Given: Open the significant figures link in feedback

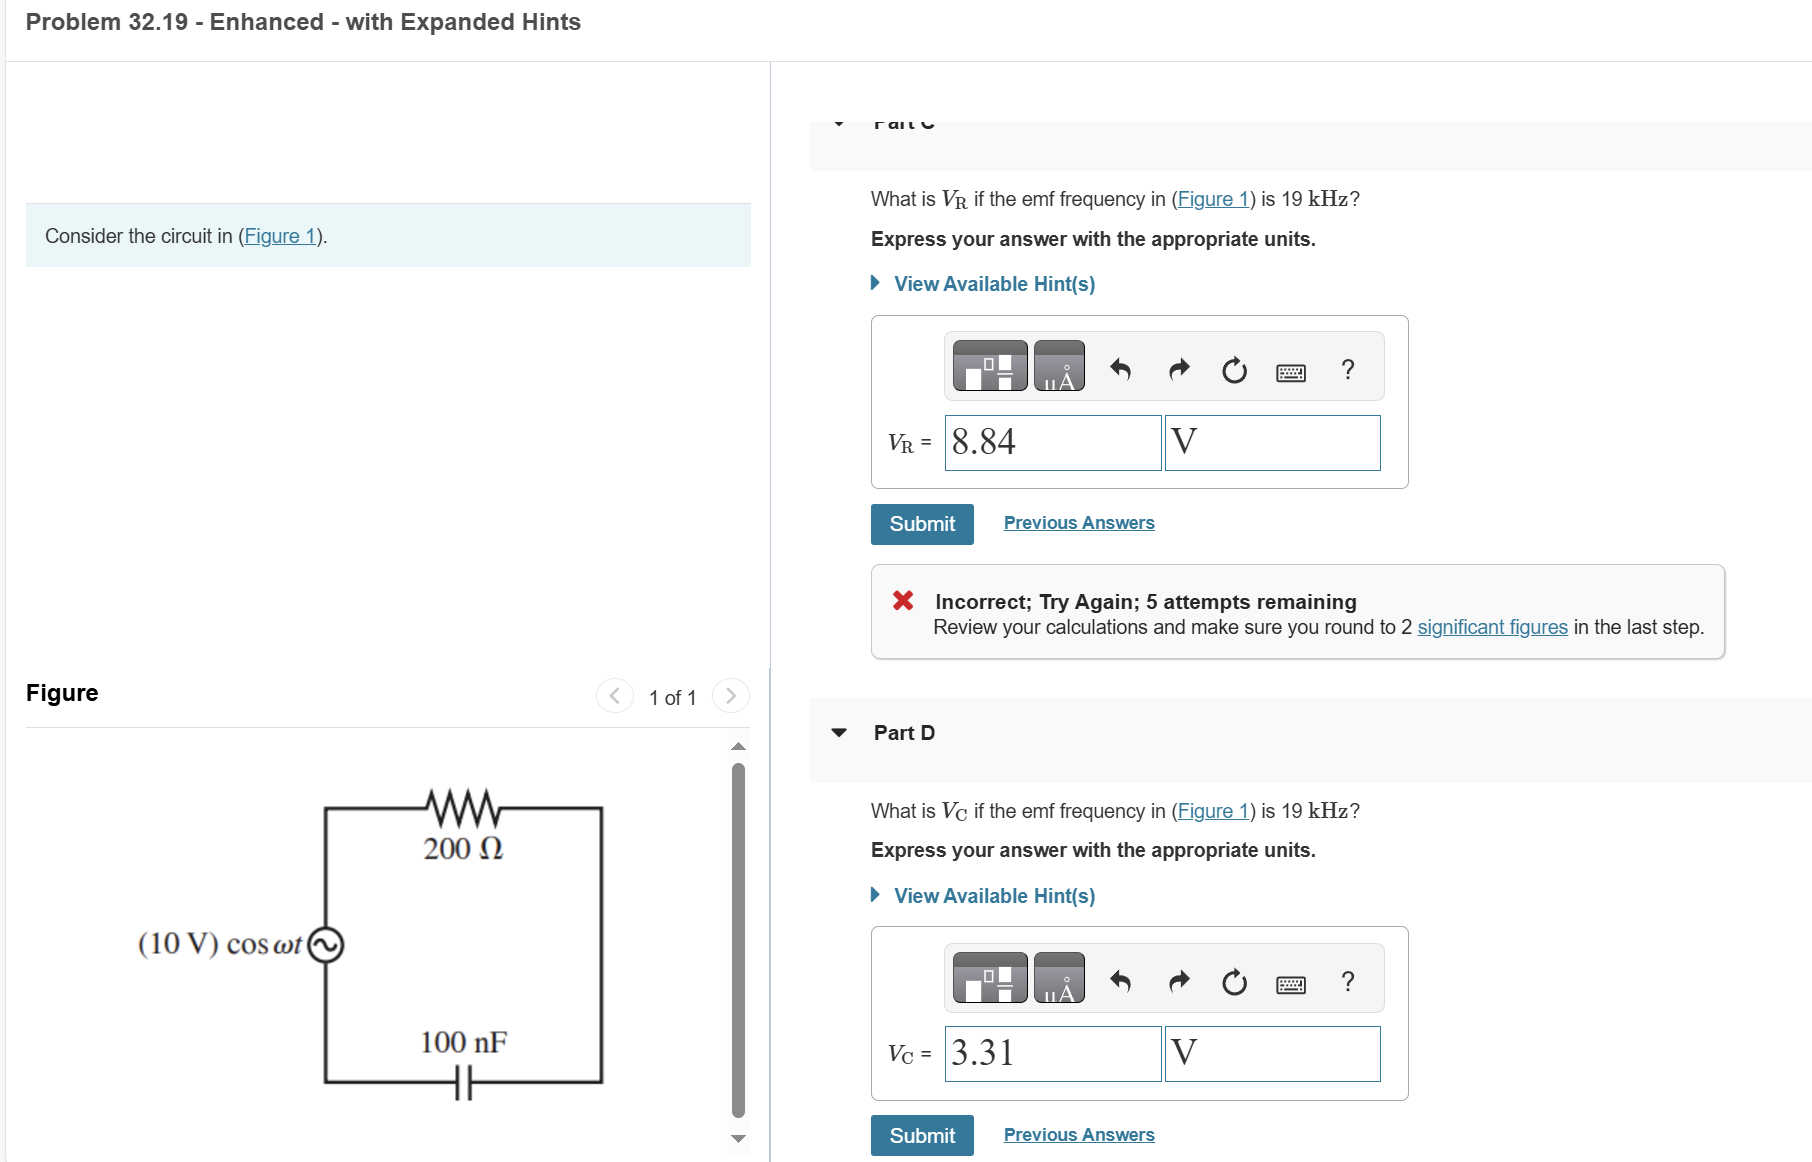Looking at the screenshot, I should (1491, 627).
